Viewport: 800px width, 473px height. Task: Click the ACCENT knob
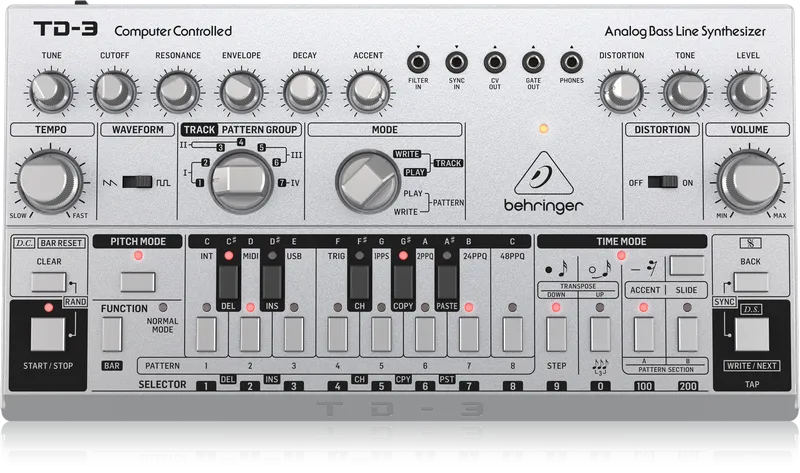[x=368, y=92]
